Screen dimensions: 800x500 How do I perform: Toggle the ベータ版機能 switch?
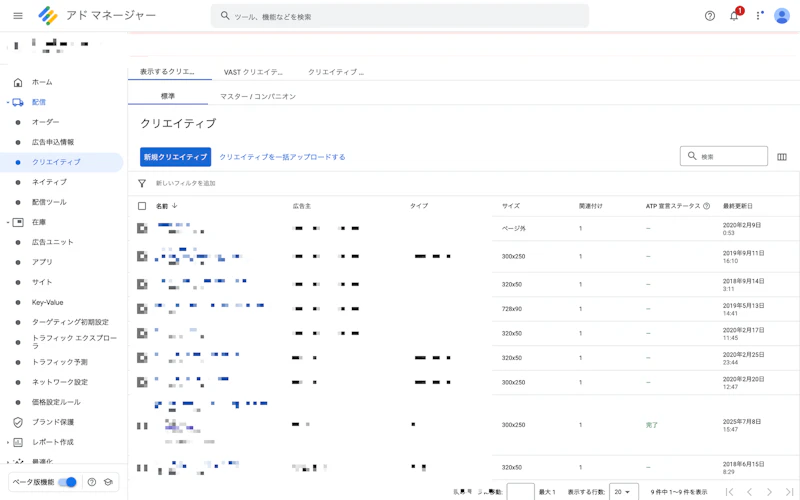[67, 482]
